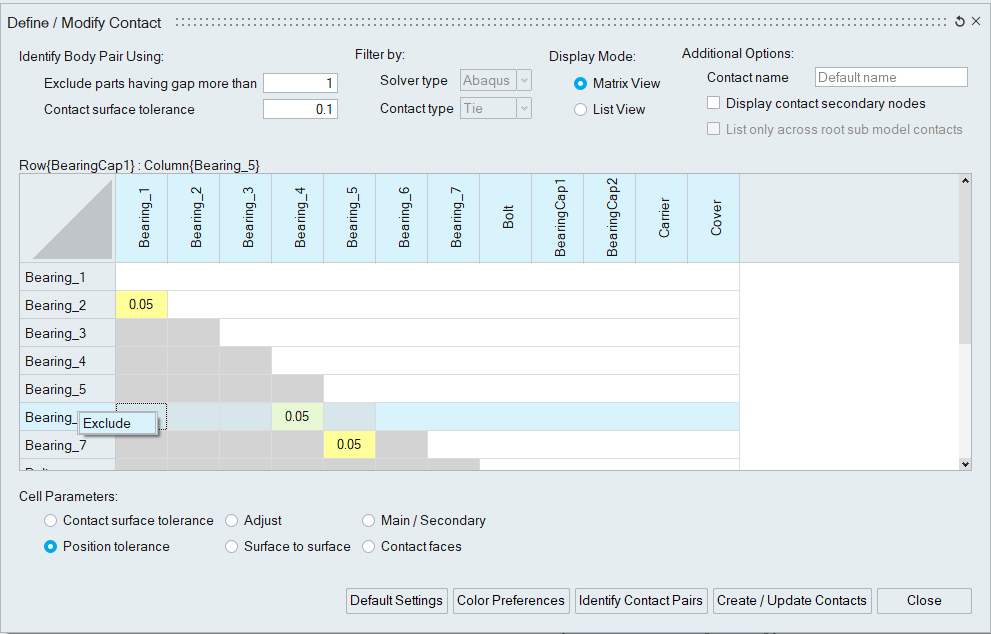Select Surface to surface option

pos(232,547)
